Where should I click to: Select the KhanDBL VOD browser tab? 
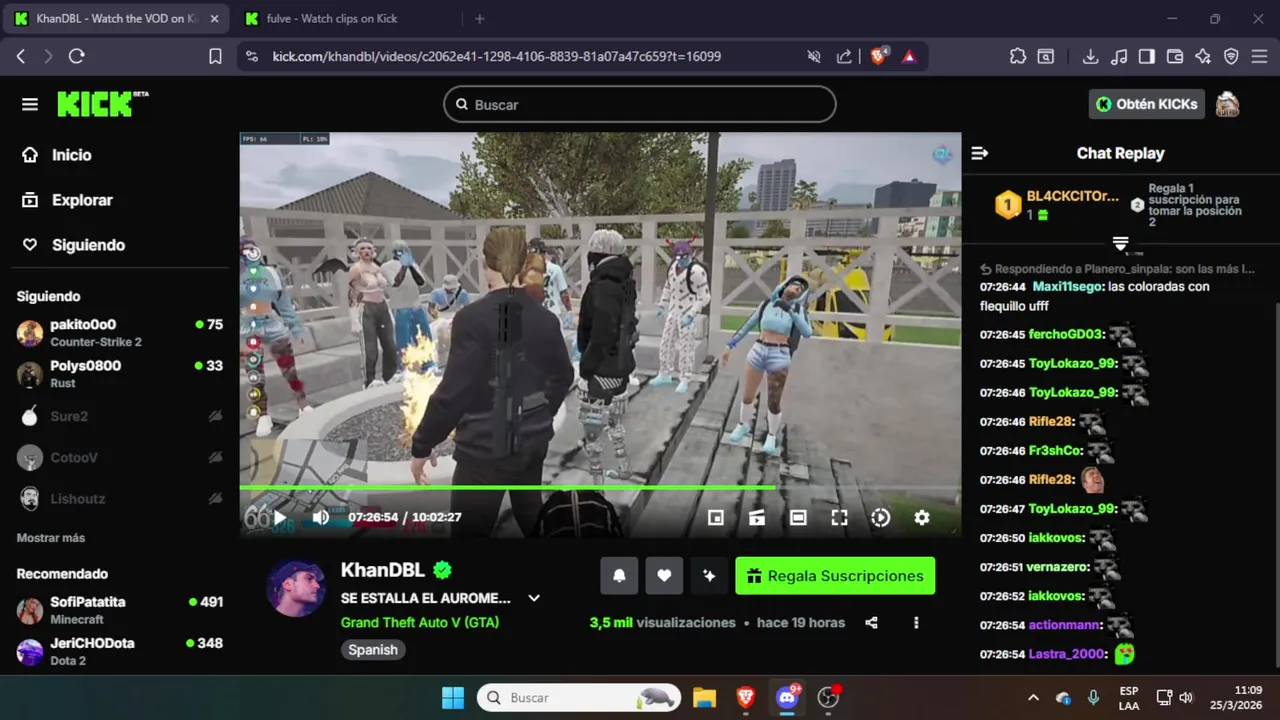(x=118, y=18)
